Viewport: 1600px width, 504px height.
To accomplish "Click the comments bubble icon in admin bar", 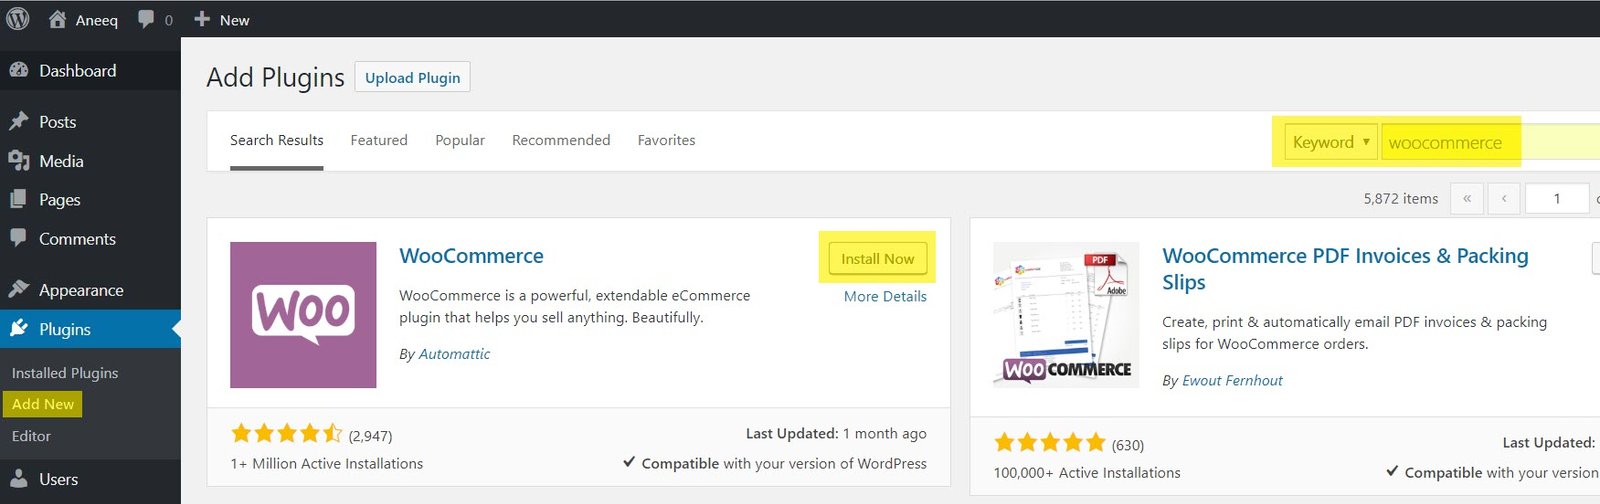I will pyautogui.click(x=146, y=19).
